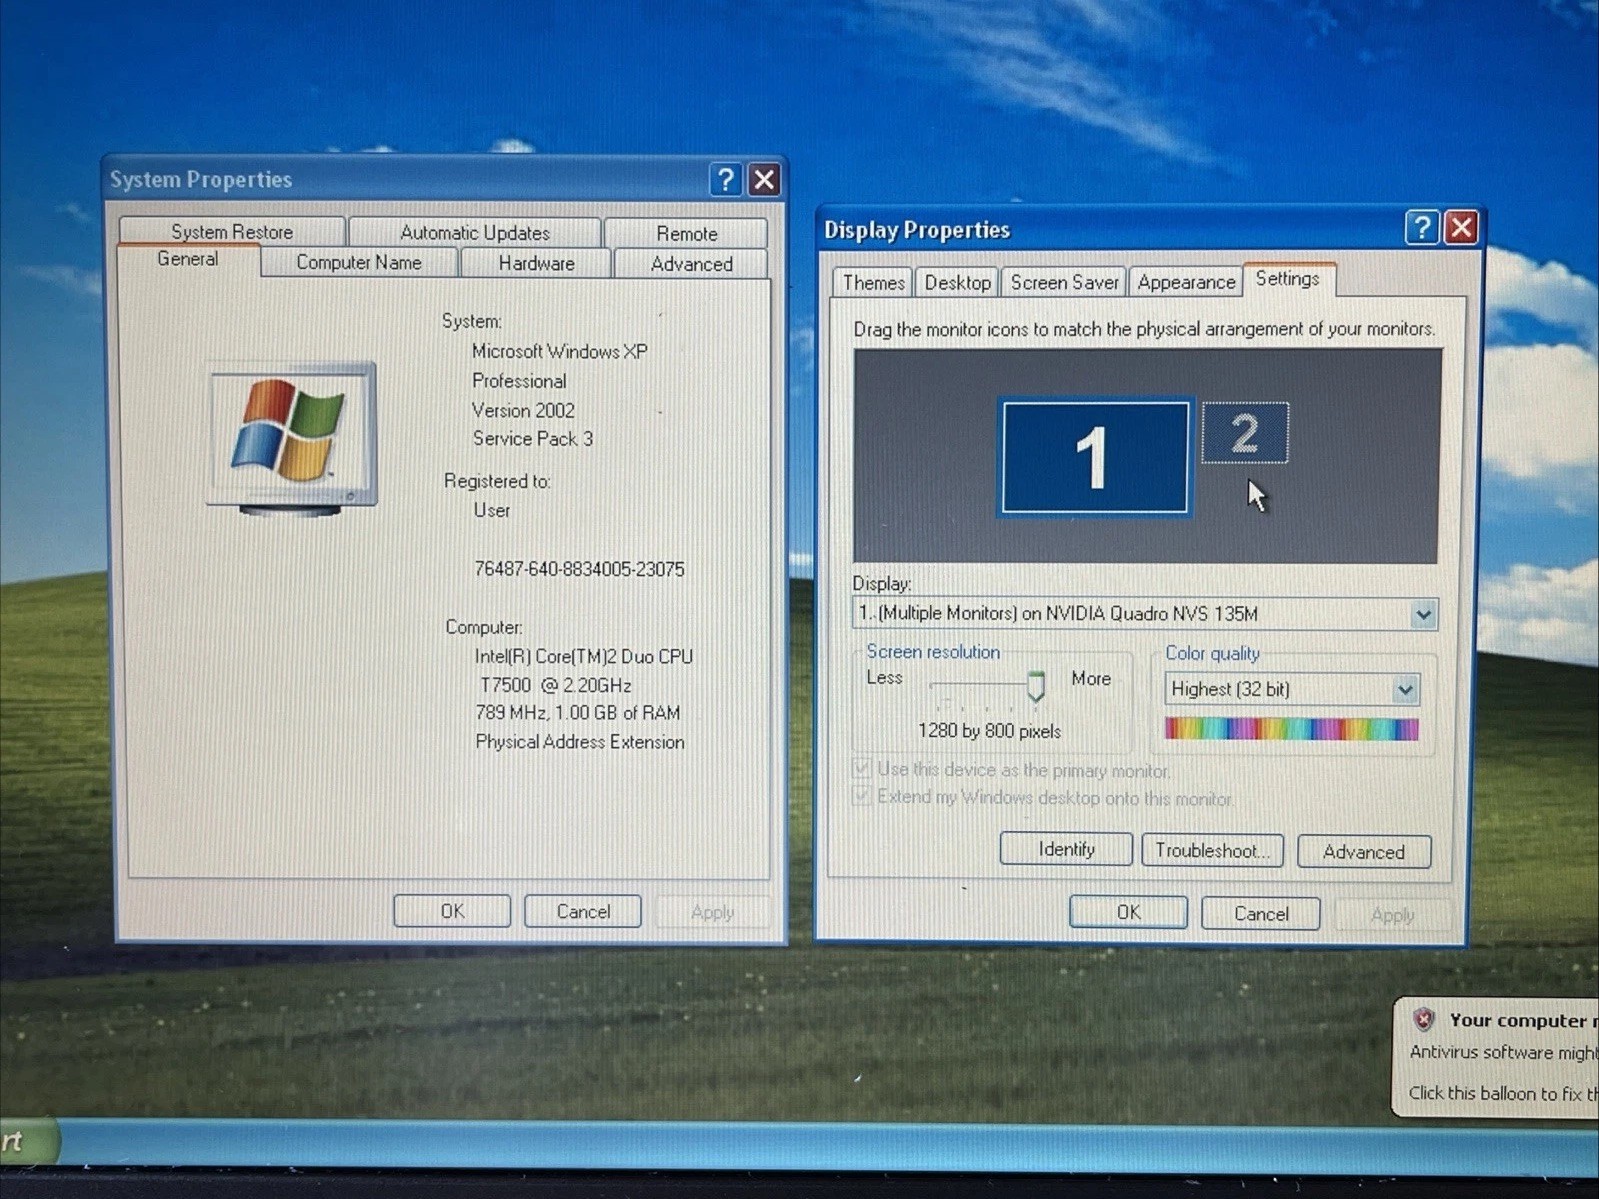1599x1199 pixels.
Task: Select monitor 2 icon in Display Properties
Action: pos(1245,433)
